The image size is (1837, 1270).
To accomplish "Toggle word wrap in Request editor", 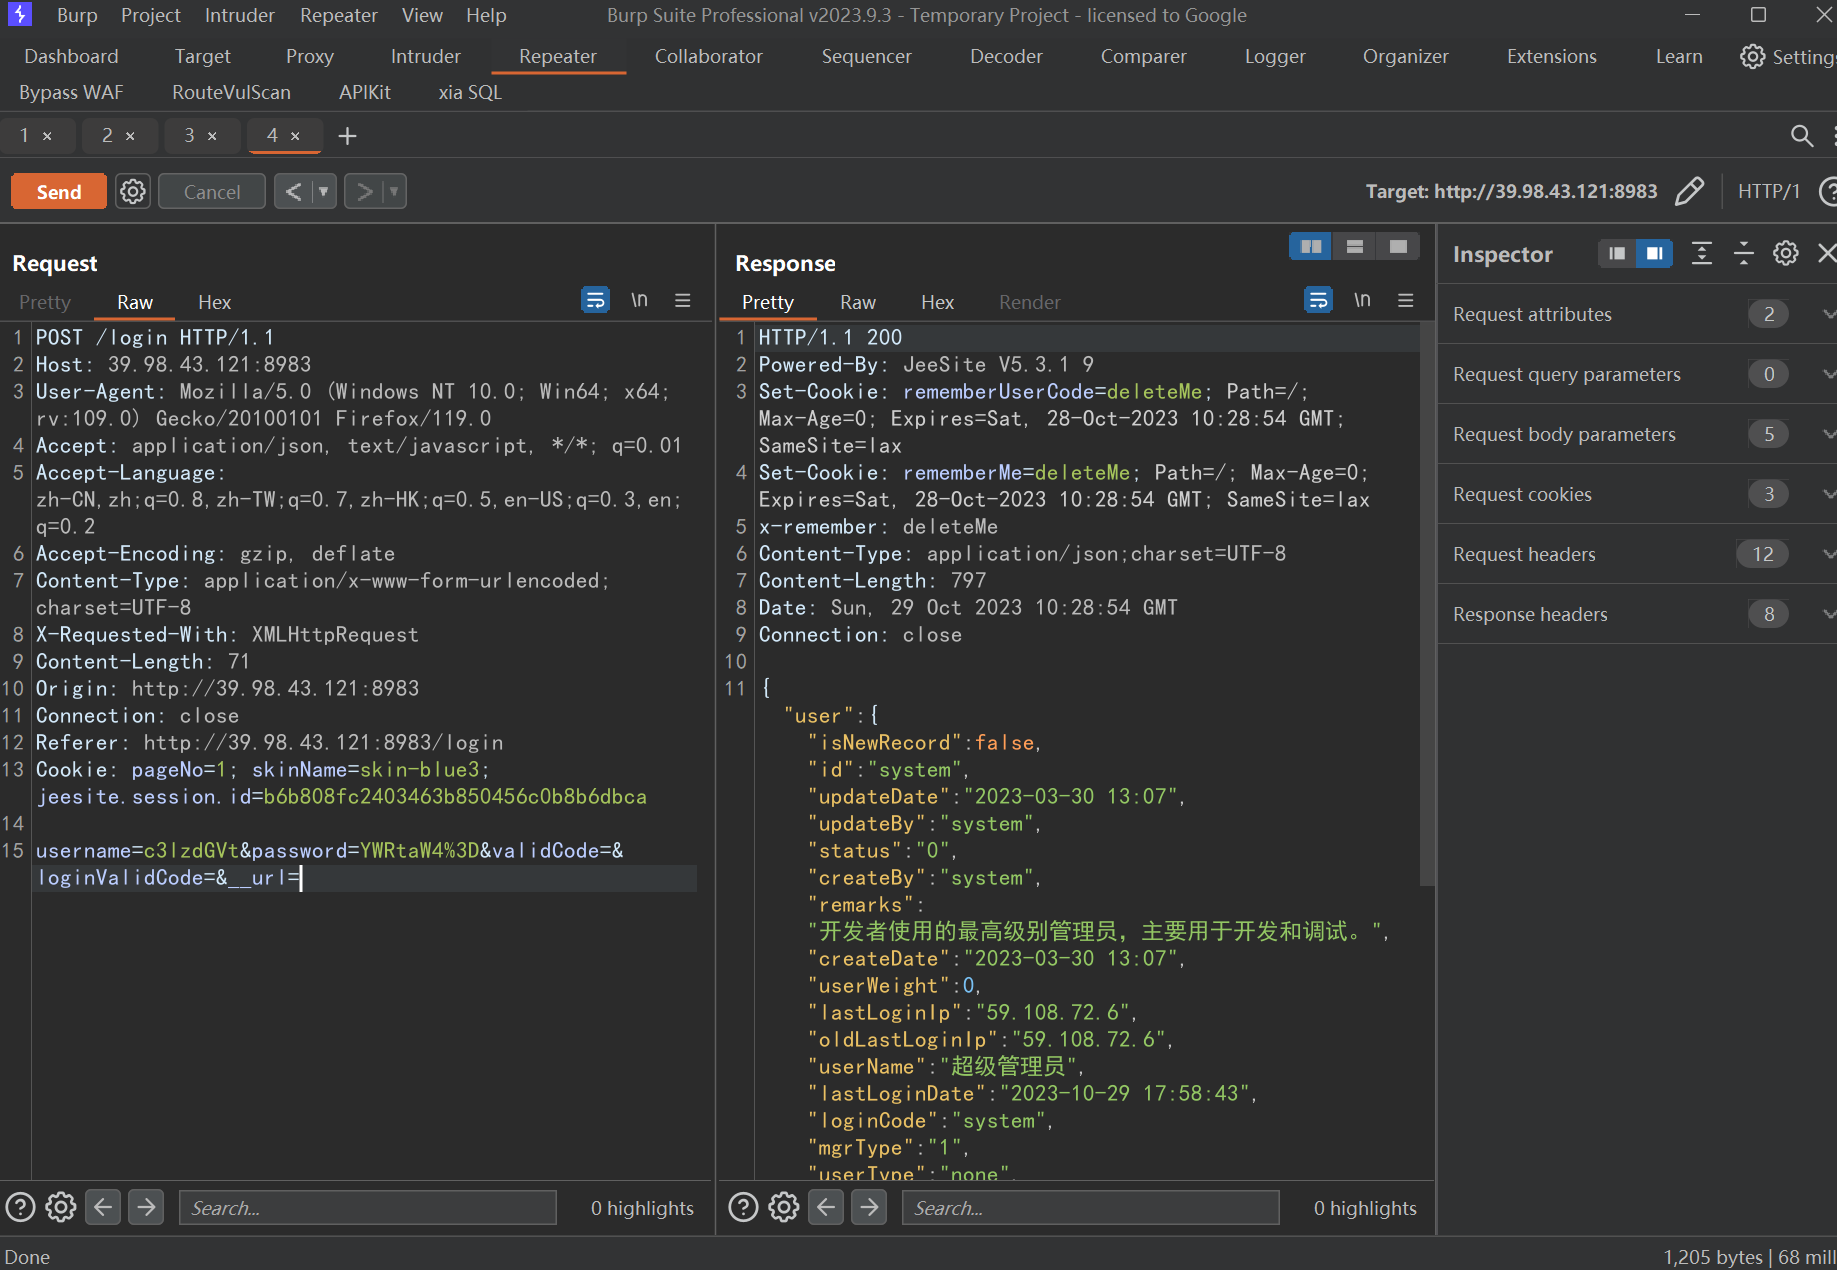I will tap(595, 300).
